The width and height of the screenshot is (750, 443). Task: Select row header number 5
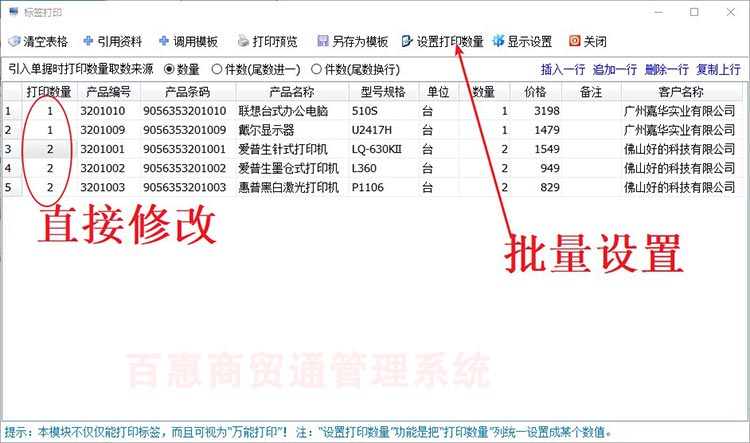pos(11,188)
